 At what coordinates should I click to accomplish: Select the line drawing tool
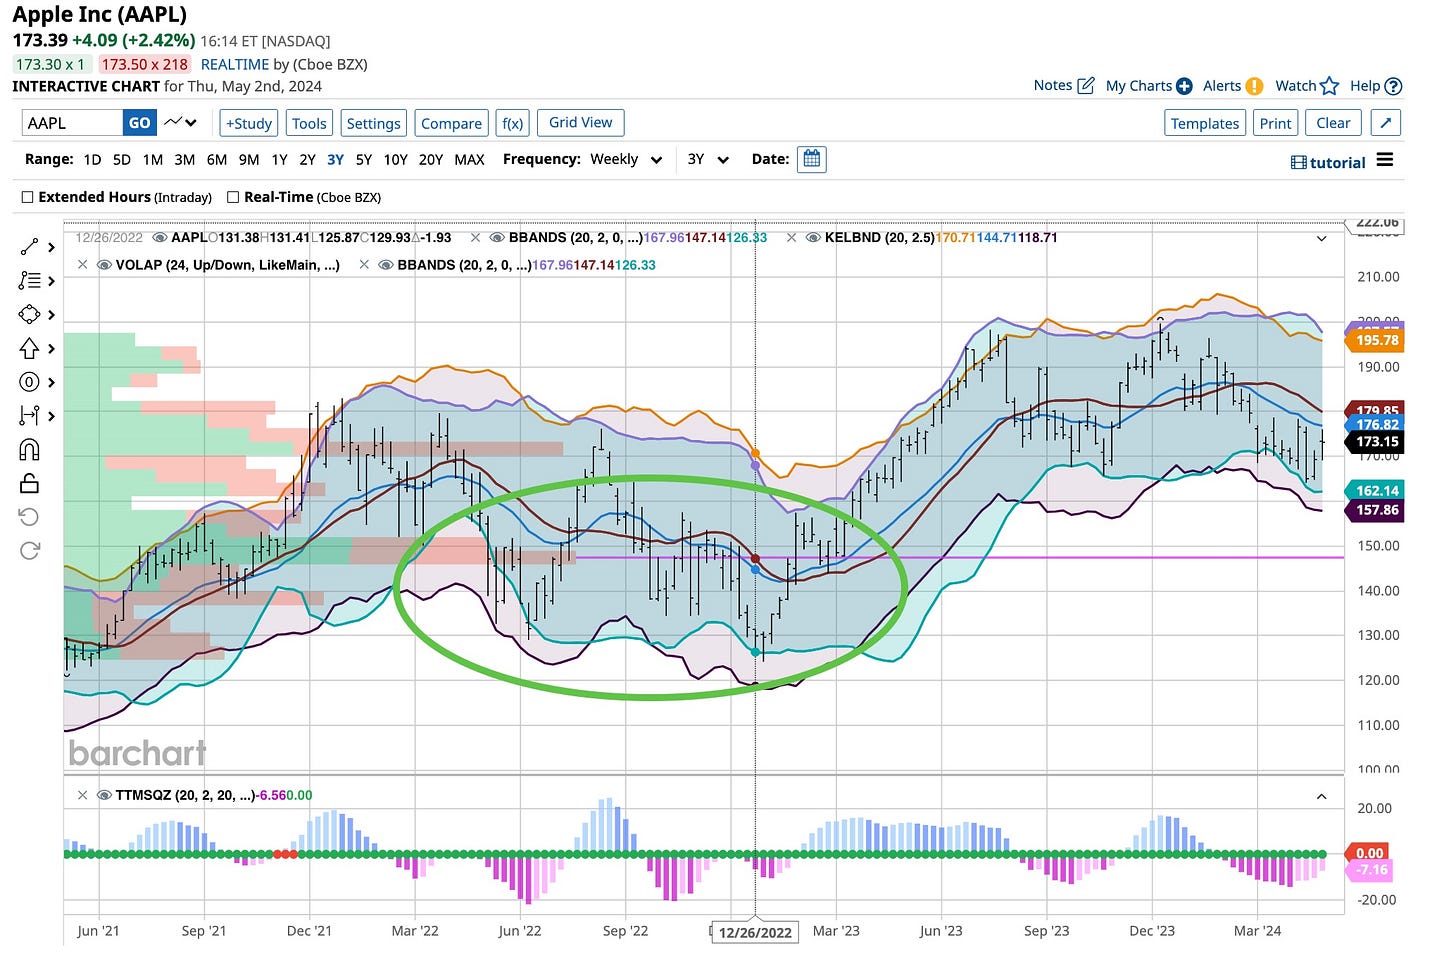point(29,247)
